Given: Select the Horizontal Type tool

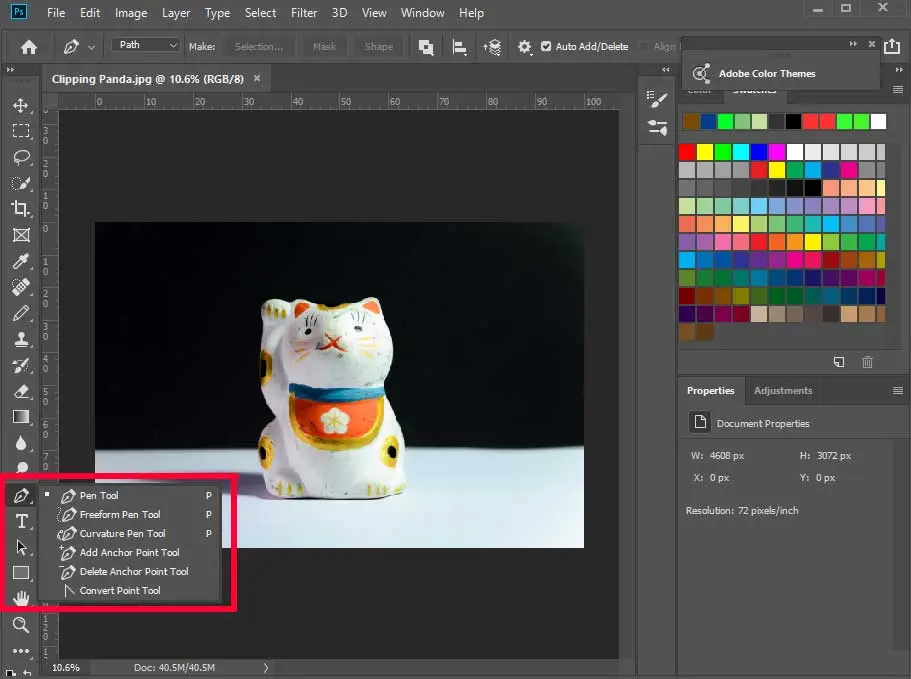Looking at the screenshot, I should click(x=21, y=521).
